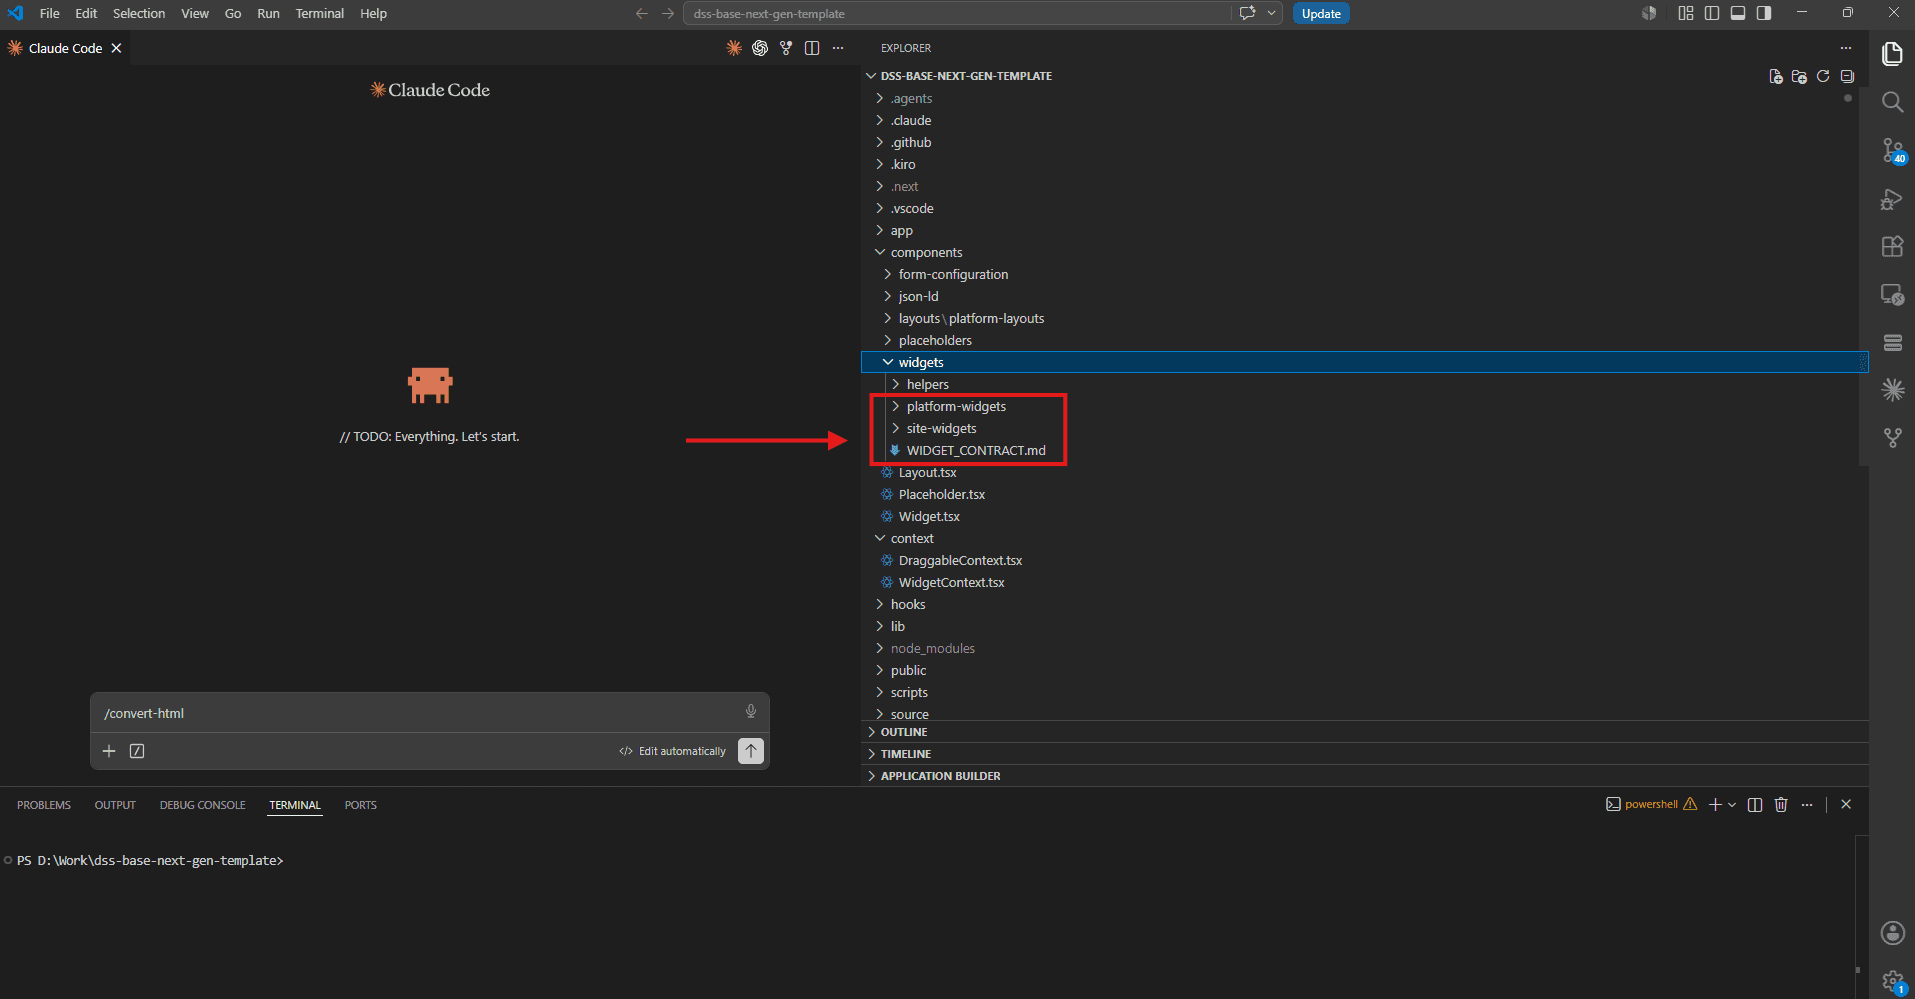Viewport: 1915px width, 999px height.
Task: Open the new terminal launch profile dropdown
Action: point(1732,804)
